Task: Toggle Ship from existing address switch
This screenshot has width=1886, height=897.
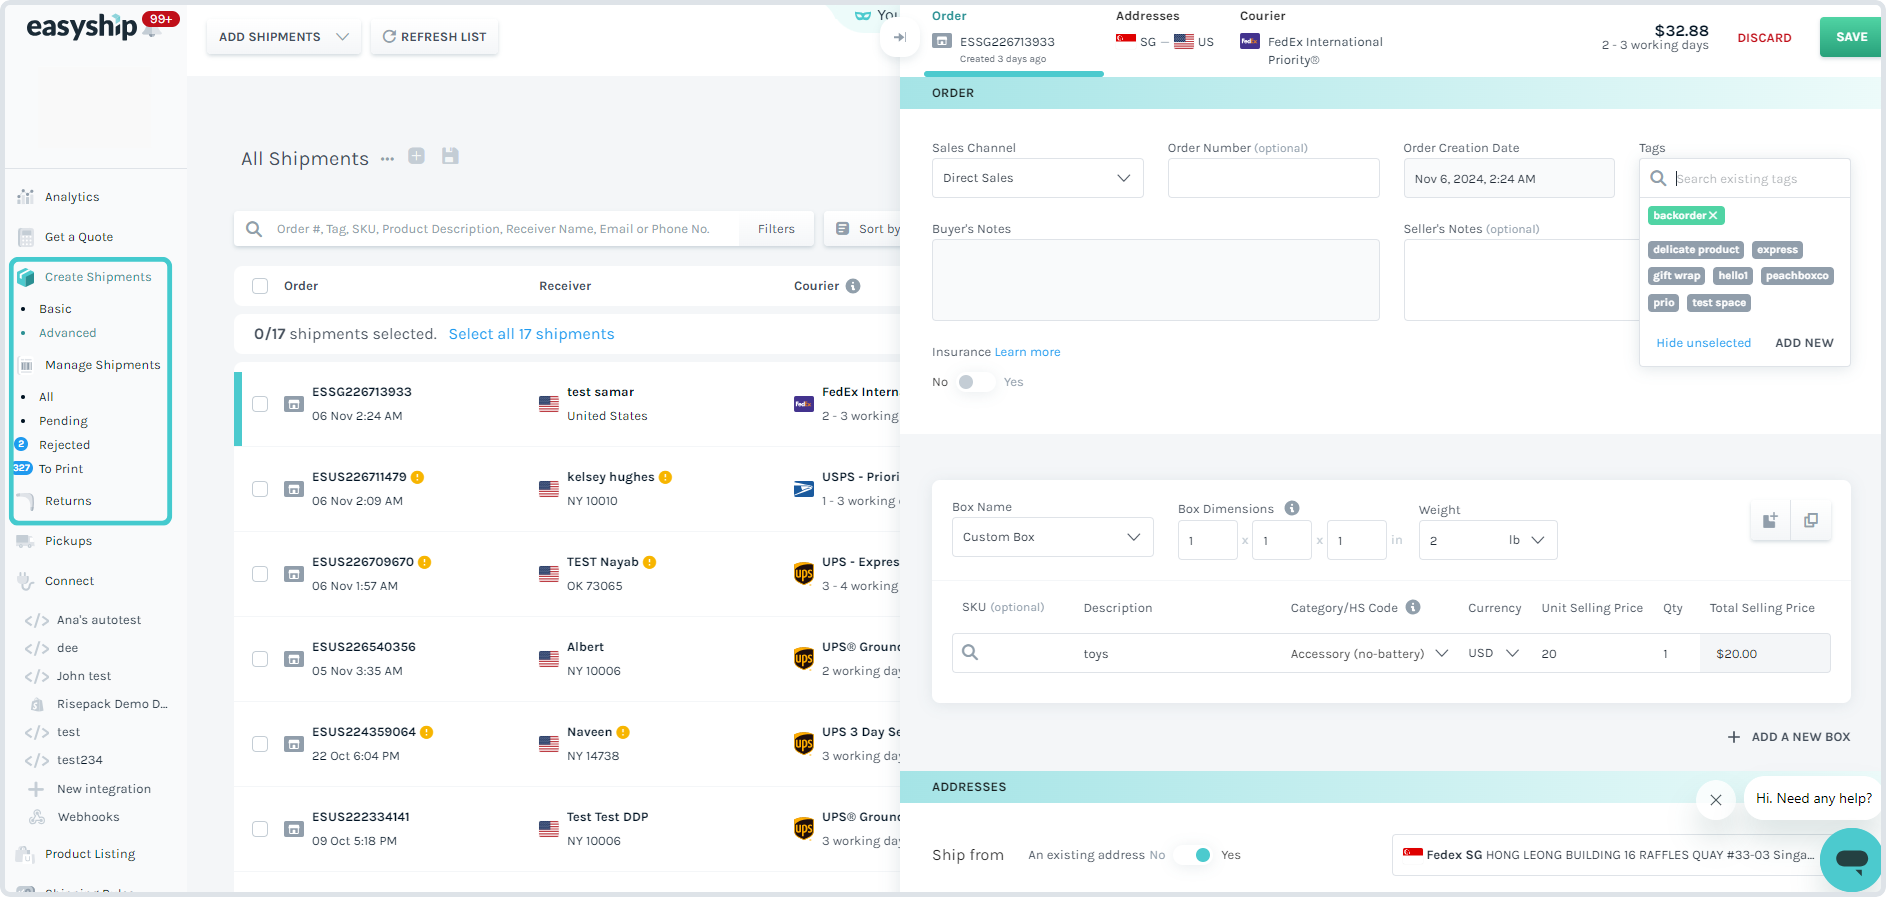Action: tap(1193, 855)
